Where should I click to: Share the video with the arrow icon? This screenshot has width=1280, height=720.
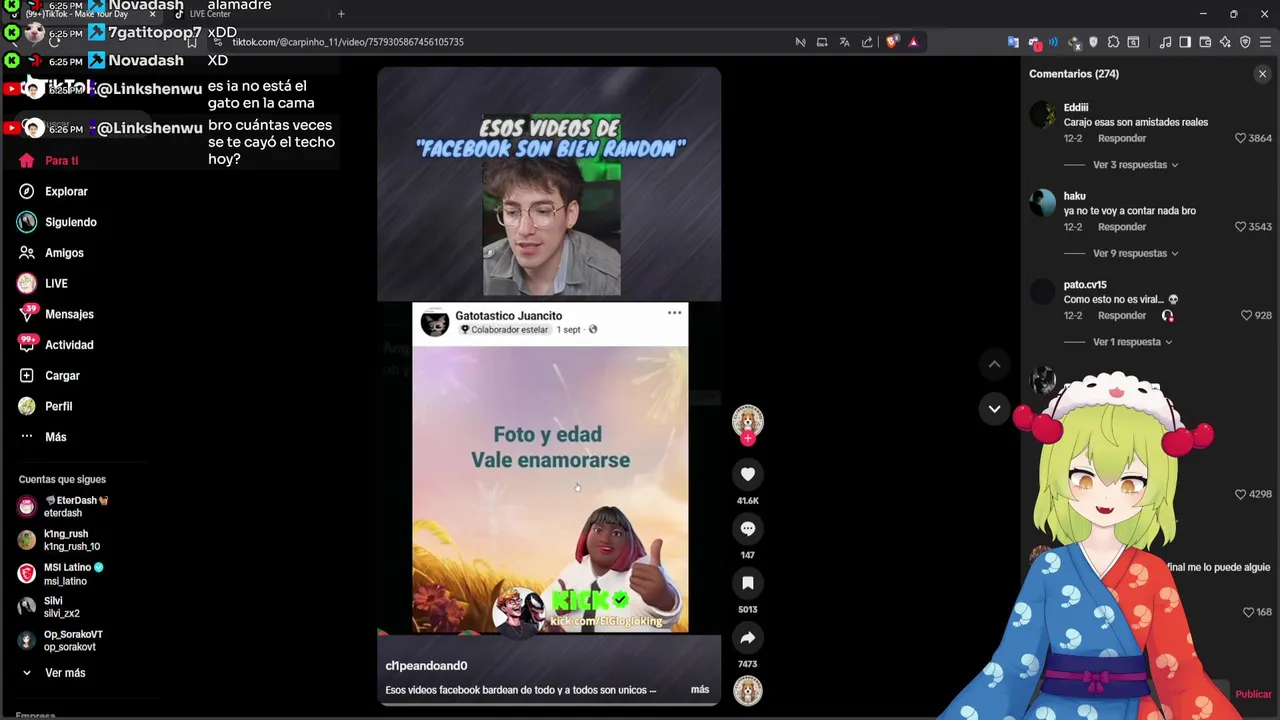747,637
